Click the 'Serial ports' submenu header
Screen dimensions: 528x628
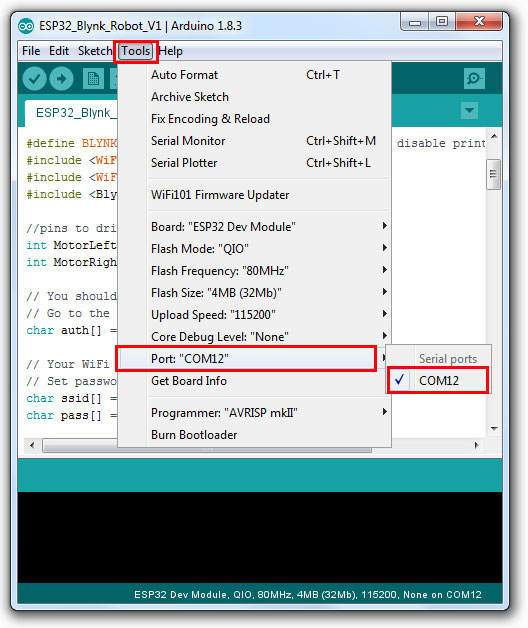[x=447, y=359]
